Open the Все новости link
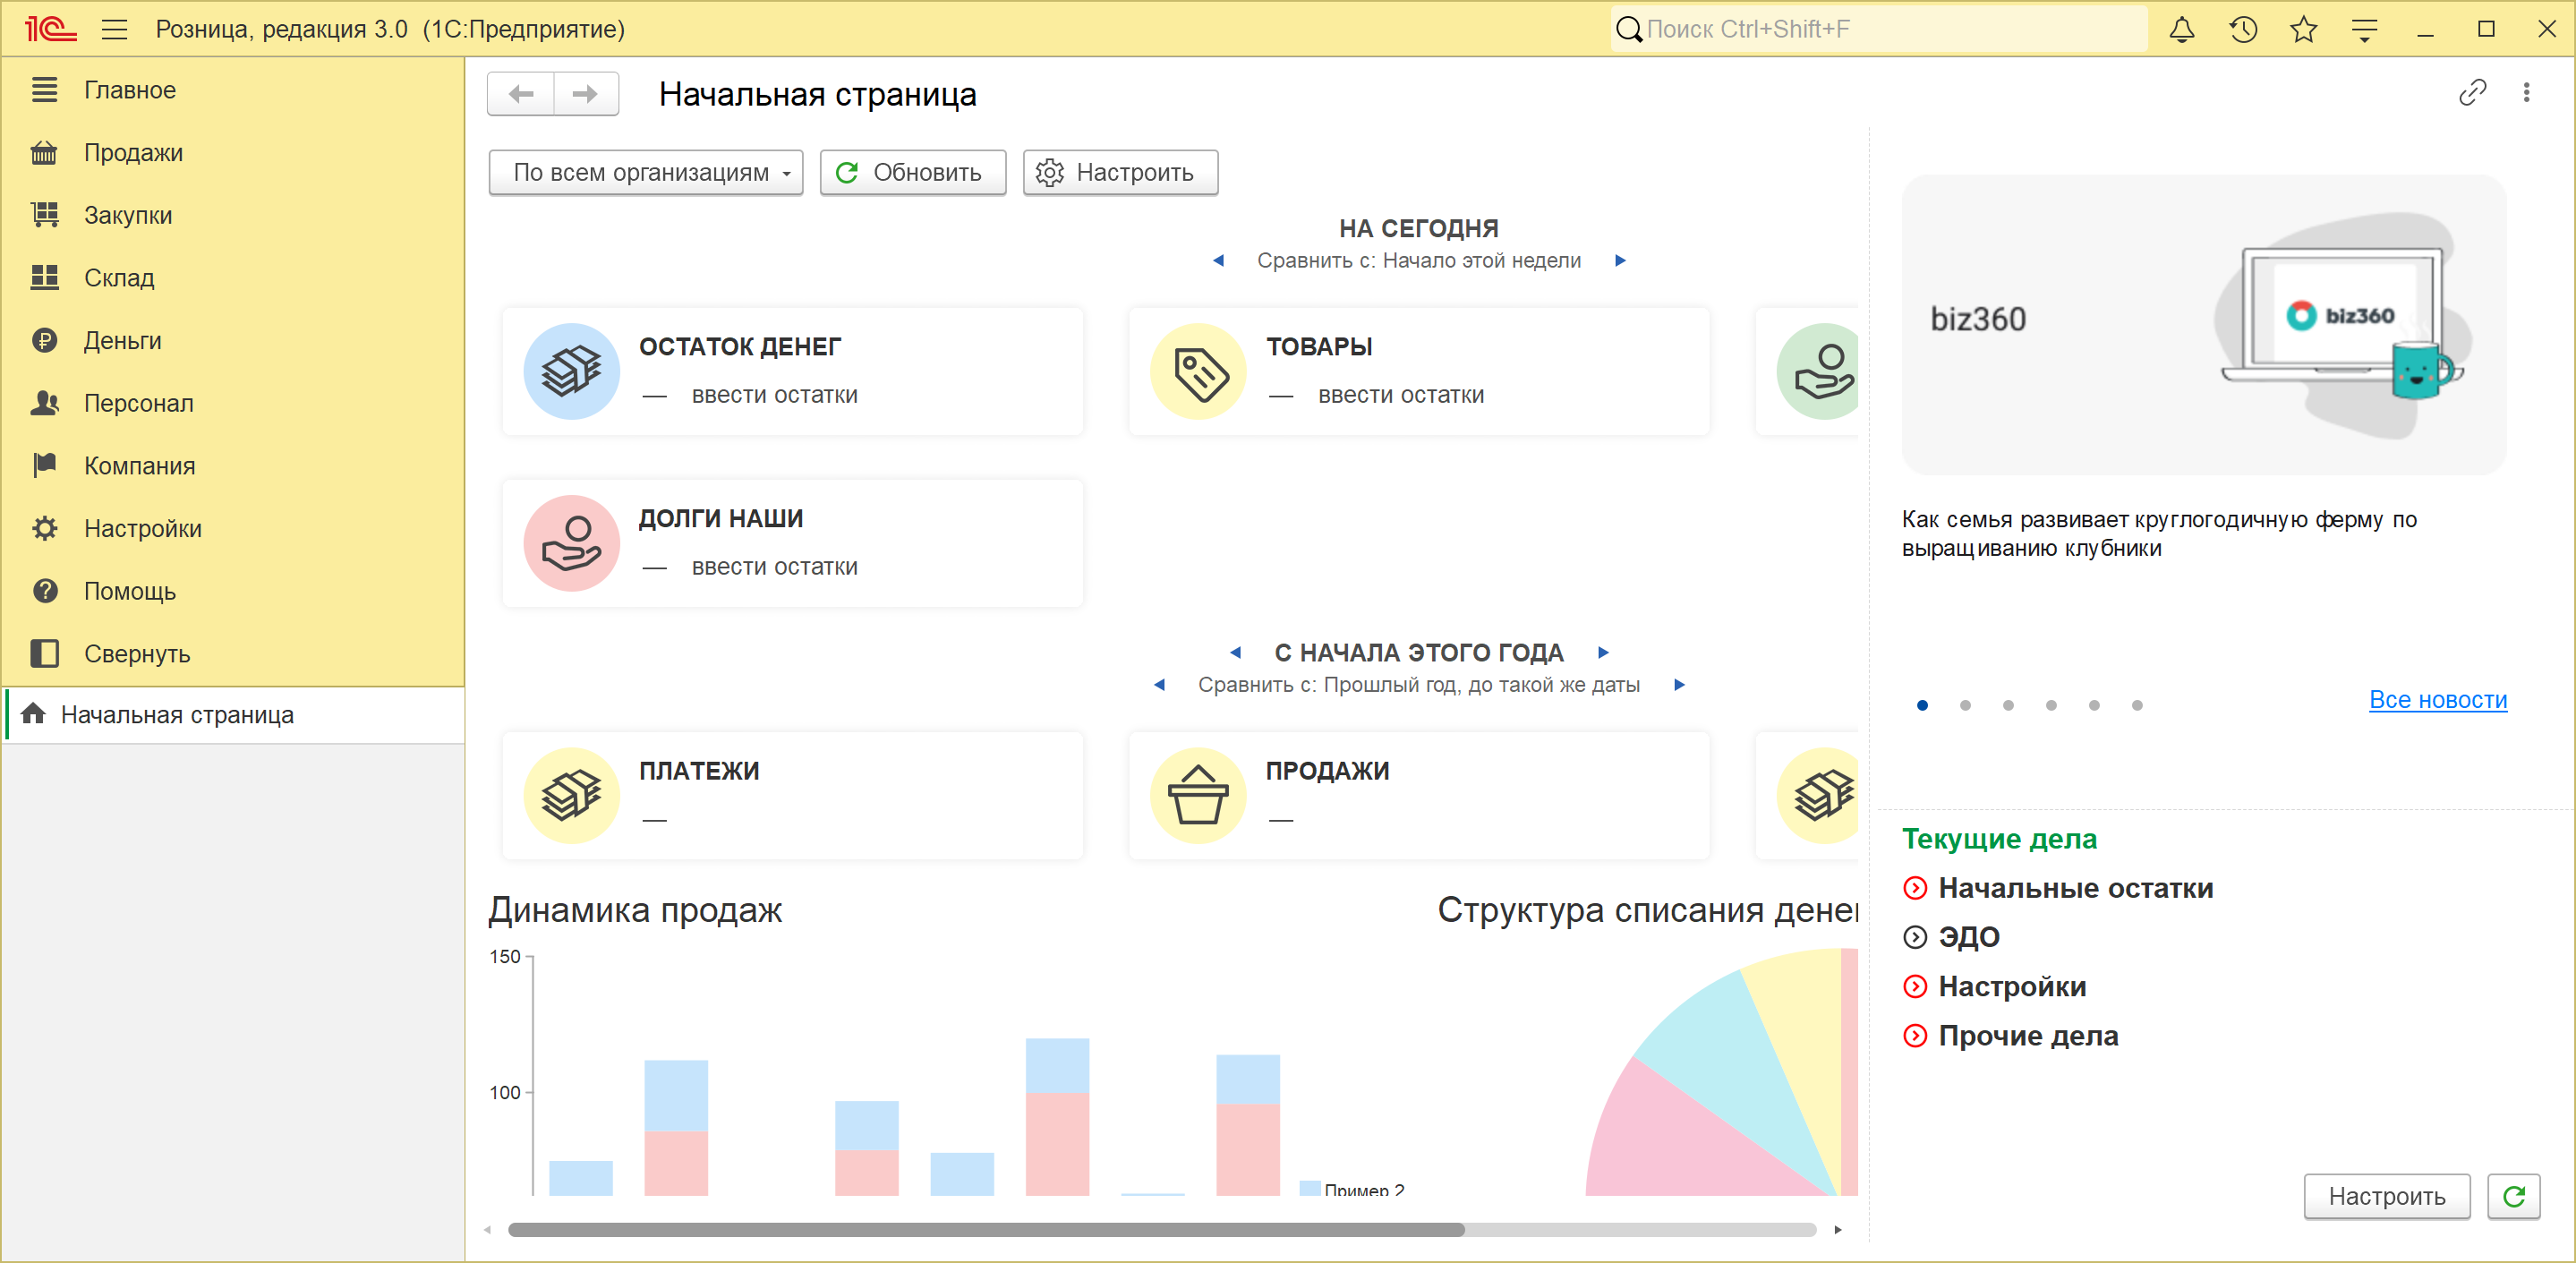Viewport: 2576px width, 1263px height. pos(2437,700)
